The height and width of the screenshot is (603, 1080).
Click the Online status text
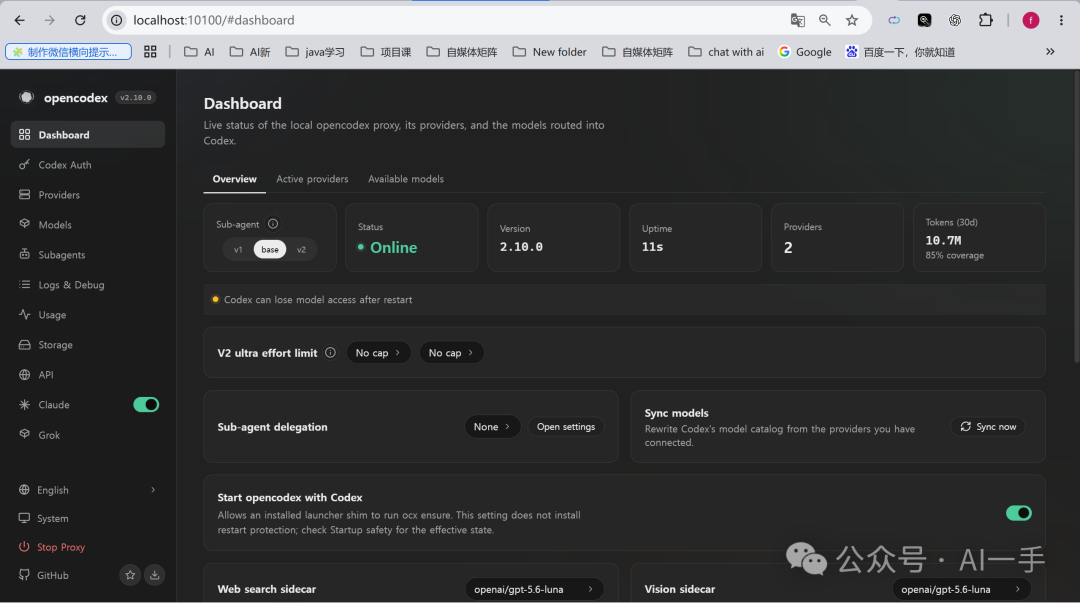(x=393, y=247)
